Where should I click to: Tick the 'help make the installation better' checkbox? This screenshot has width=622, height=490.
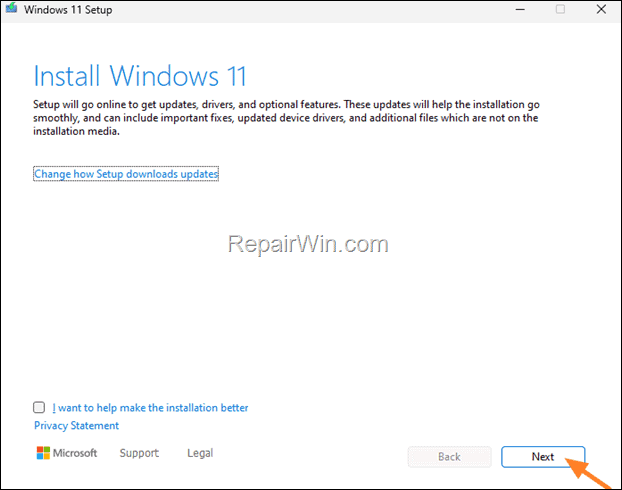(39, 407)
